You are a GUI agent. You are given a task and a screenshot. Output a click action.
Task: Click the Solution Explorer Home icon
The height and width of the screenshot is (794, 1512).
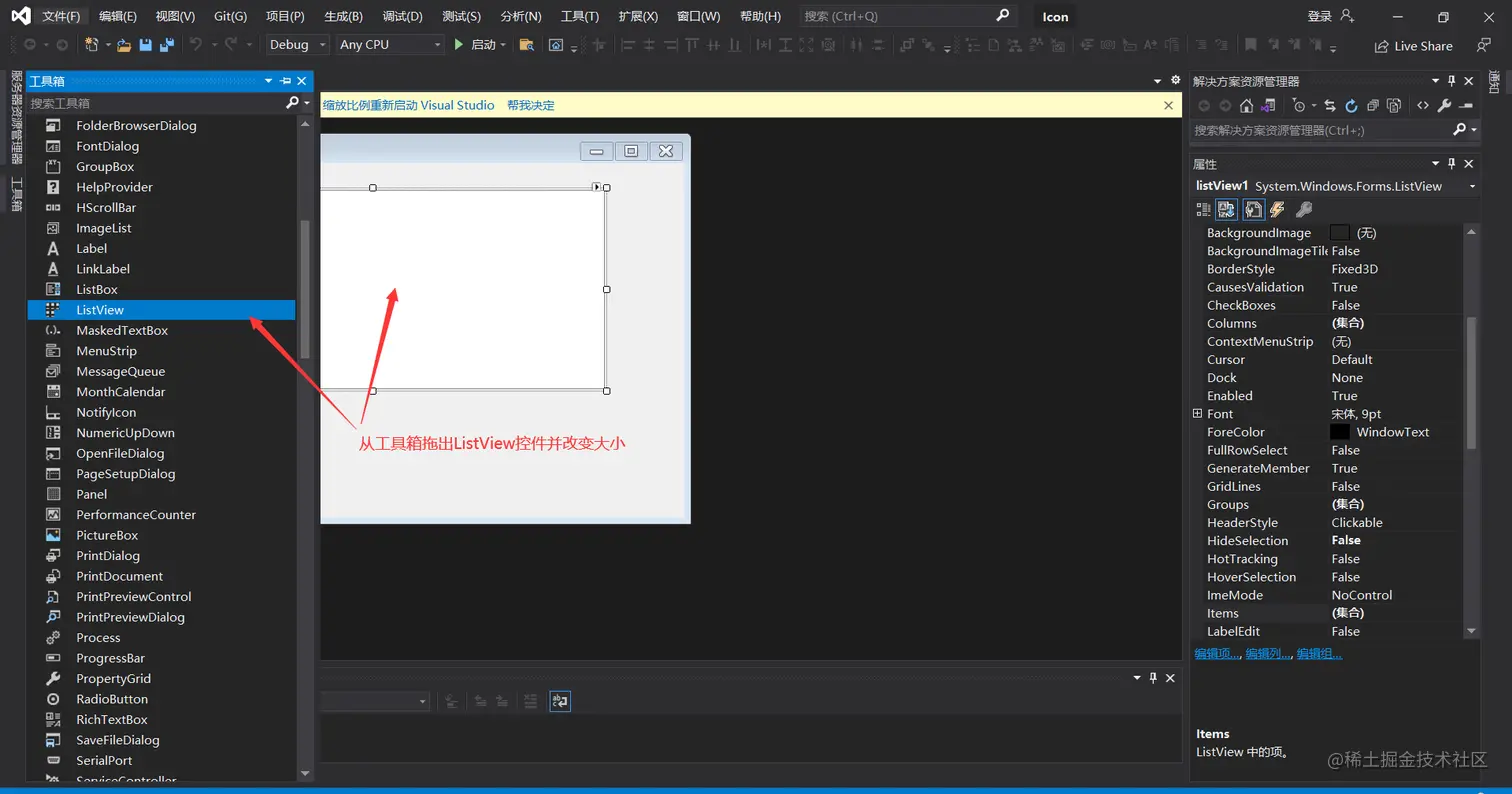click(1246, 105)
